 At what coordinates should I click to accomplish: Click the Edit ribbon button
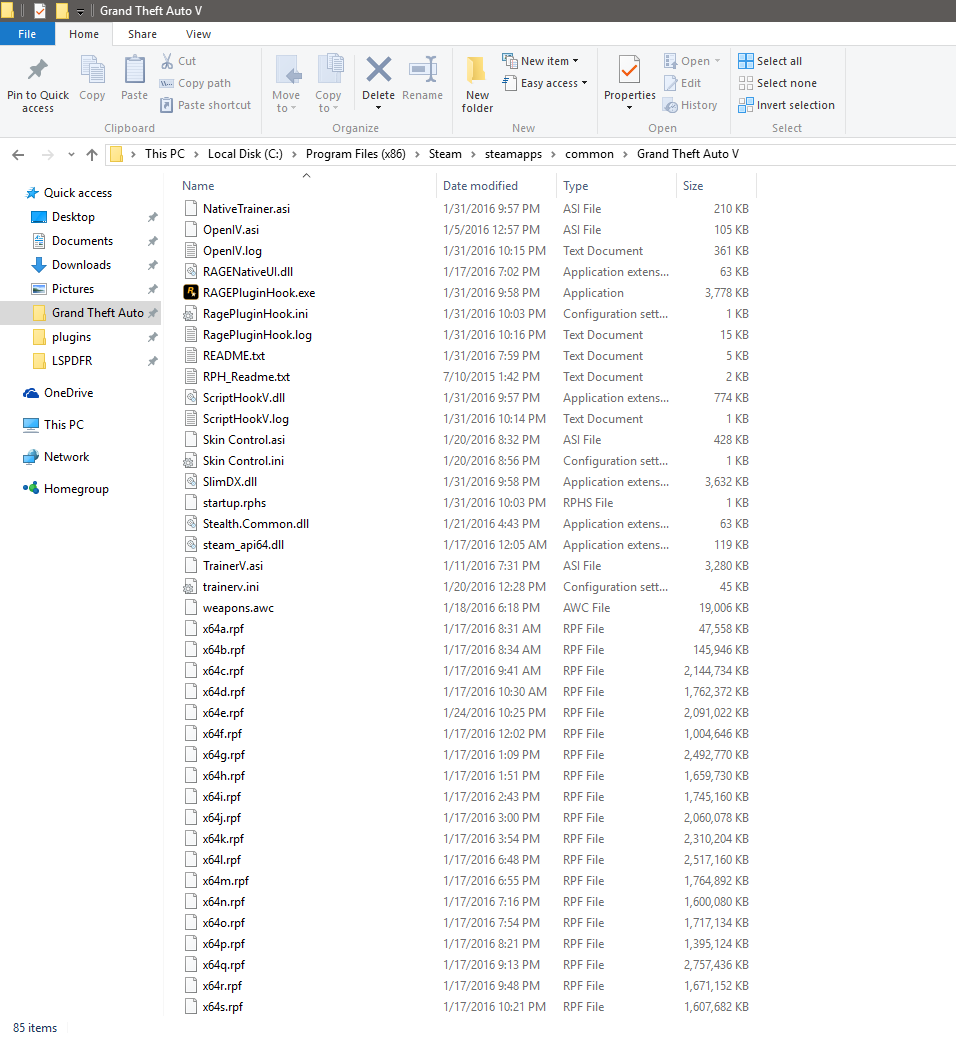point(683,83)
